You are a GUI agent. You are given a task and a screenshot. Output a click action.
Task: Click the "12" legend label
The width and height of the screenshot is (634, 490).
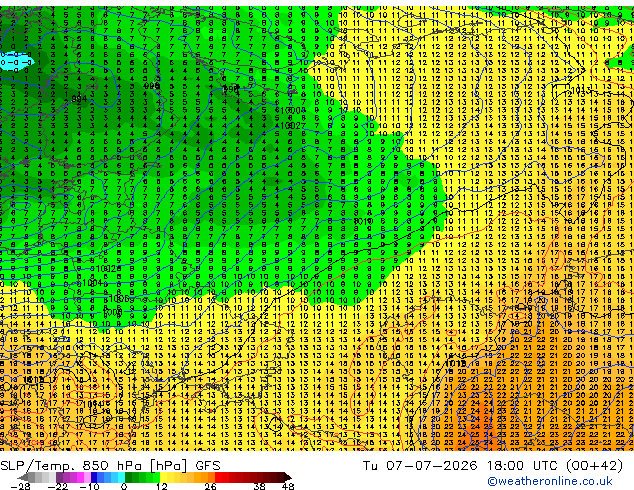(162, 486)
